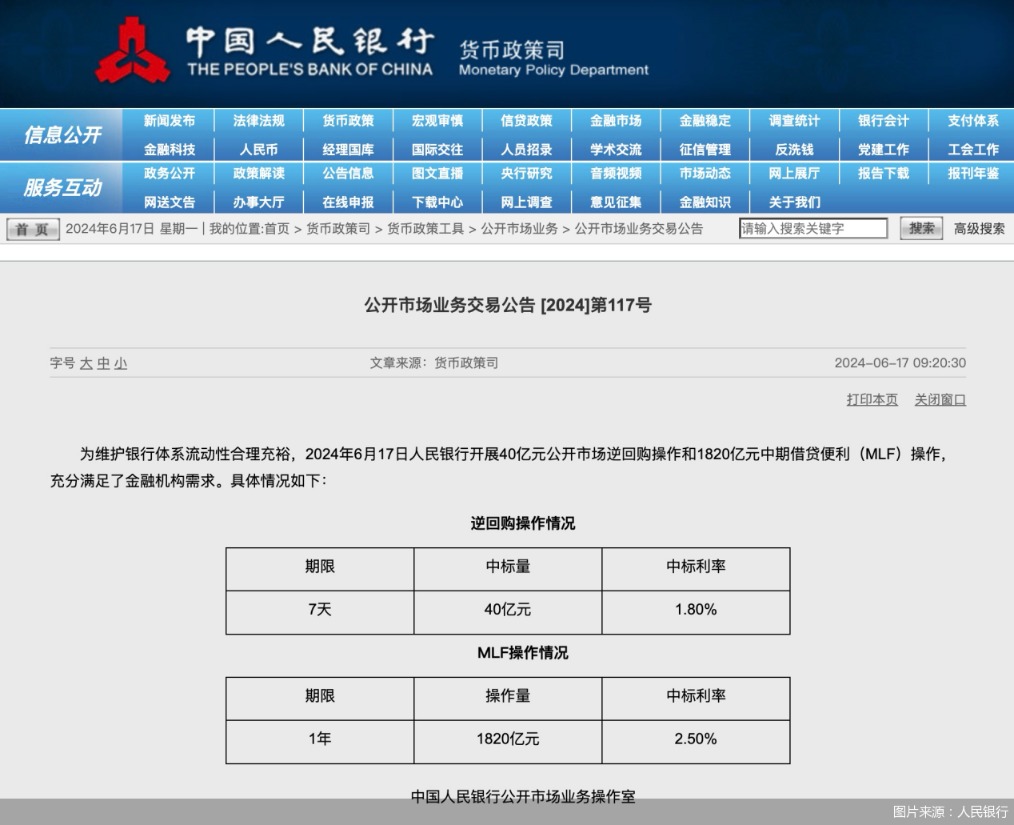The height and width of the screenshot is (825, 1014).
Task: Click announcement title 公开市场业务交易公告 [2024]第117号
Action: (x=508, y=305)
